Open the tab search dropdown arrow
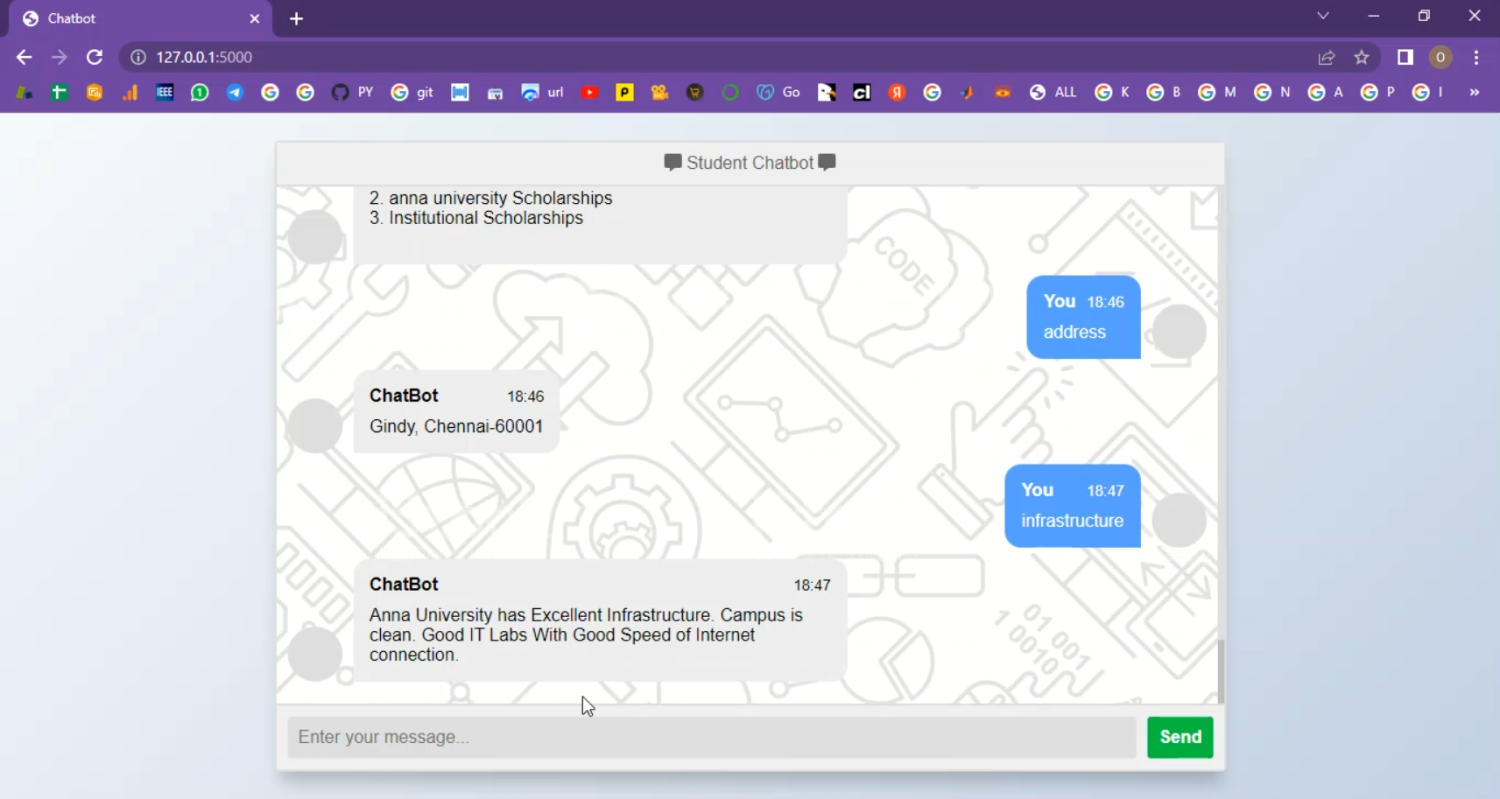 (1323, 16)
